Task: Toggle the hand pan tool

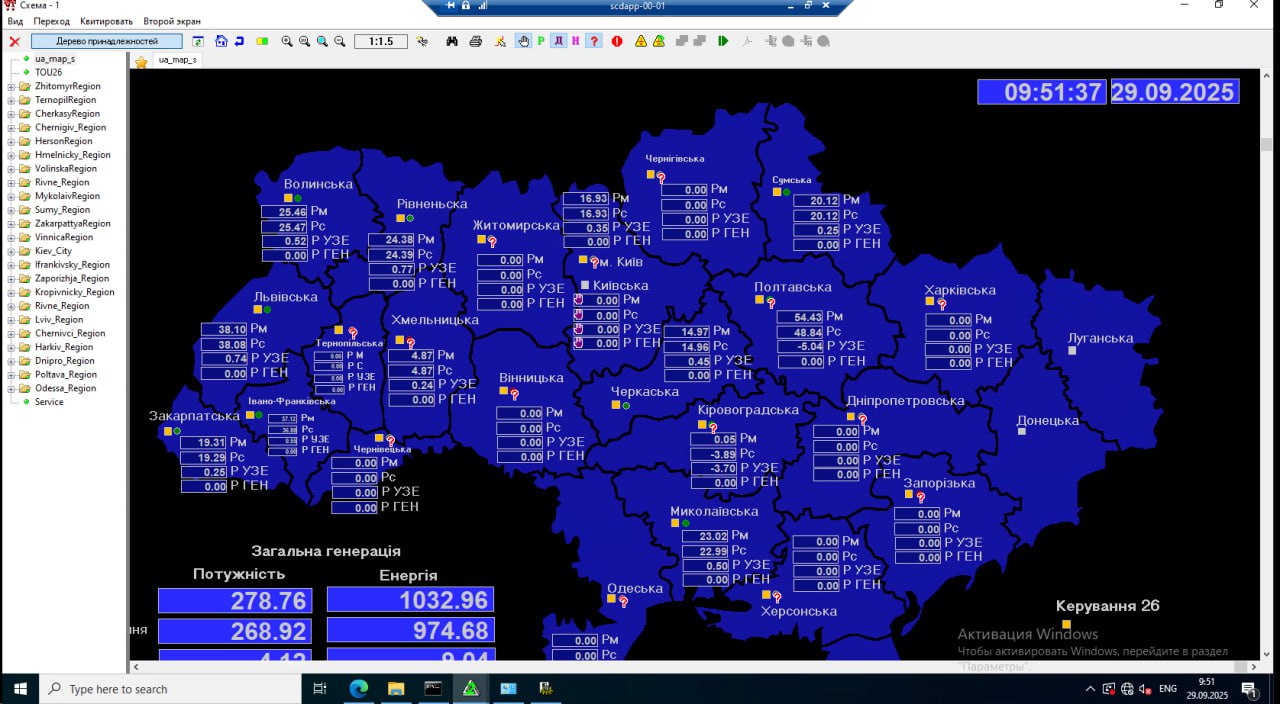Action: pyautogui.click(x=523, y=41)
